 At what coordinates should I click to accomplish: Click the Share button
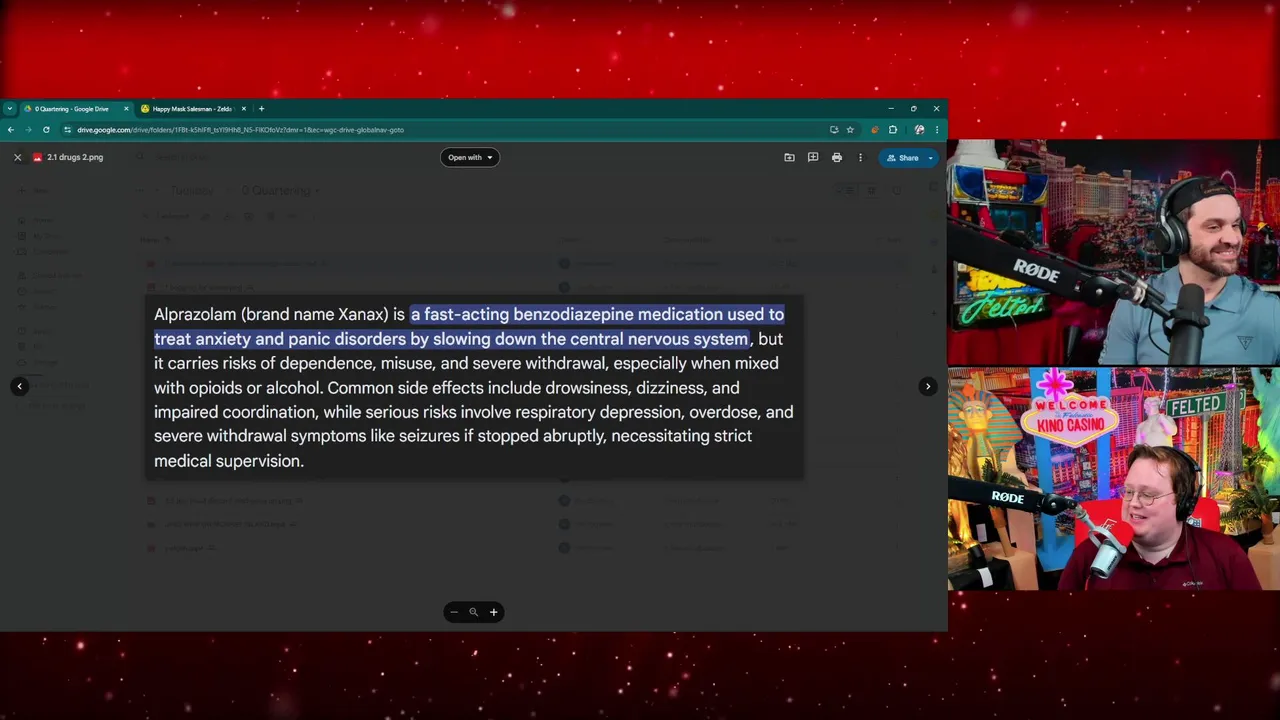coord(902,157)
